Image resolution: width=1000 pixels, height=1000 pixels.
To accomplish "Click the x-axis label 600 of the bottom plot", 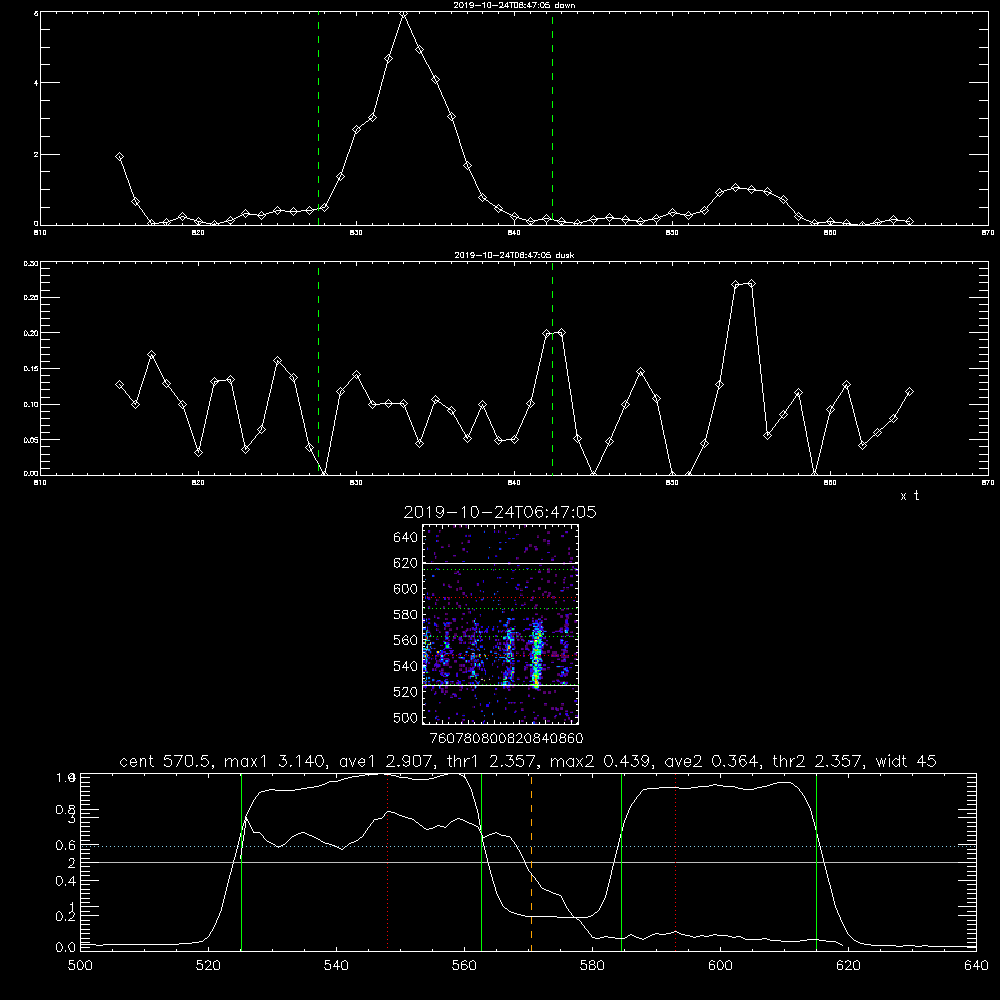I will [720, 965].
